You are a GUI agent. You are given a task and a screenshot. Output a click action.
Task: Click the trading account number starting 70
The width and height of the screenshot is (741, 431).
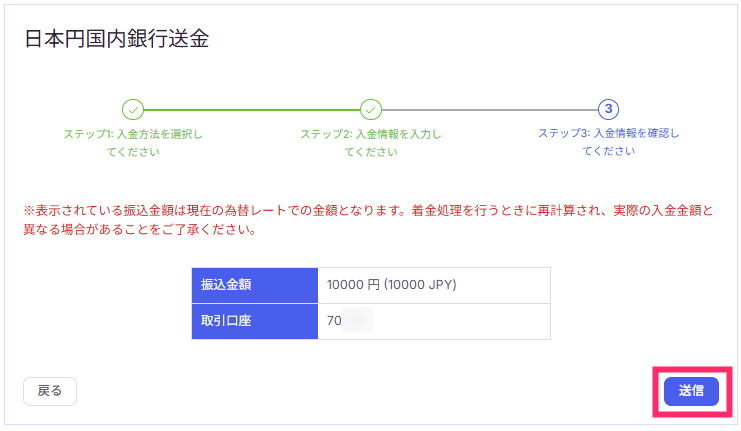click(x=350, y=320)
